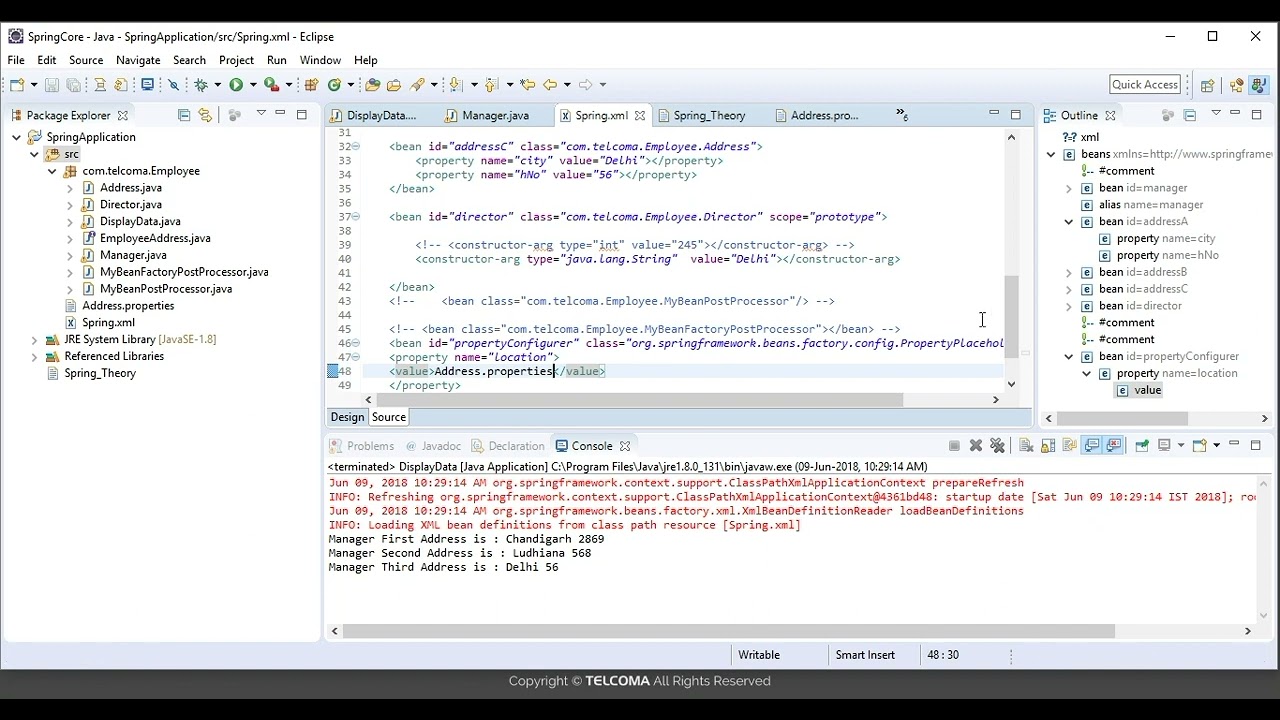Click the Save toolbar icon

pos(52,85)
